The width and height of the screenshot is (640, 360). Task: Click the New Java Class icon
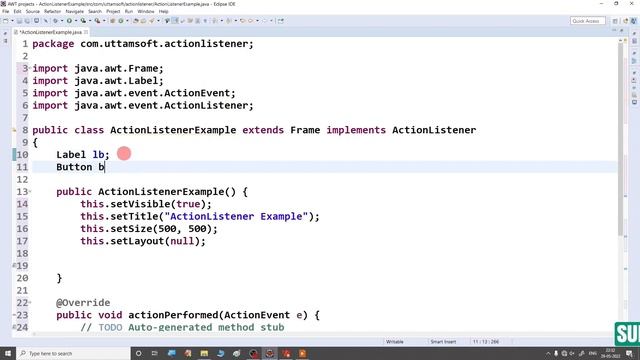tap(121, 21)
